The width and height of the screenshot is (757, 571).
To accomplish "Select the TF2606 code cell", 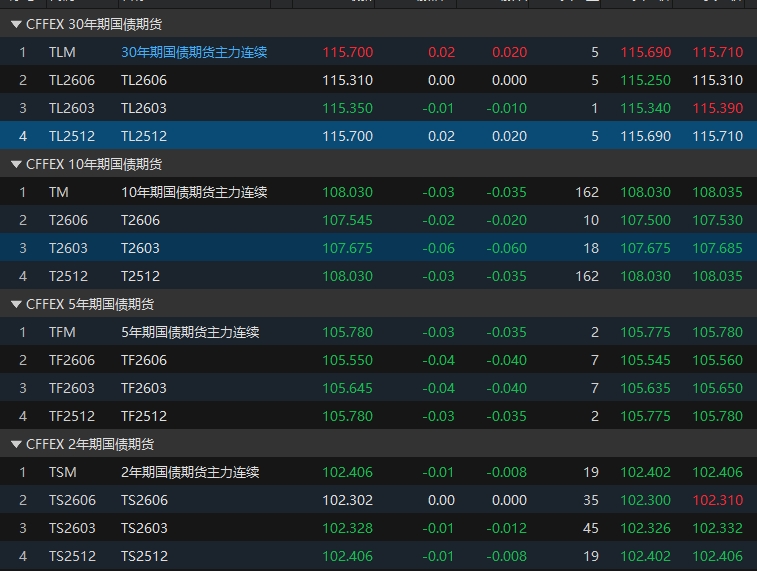I will click(x=72, y=360).
